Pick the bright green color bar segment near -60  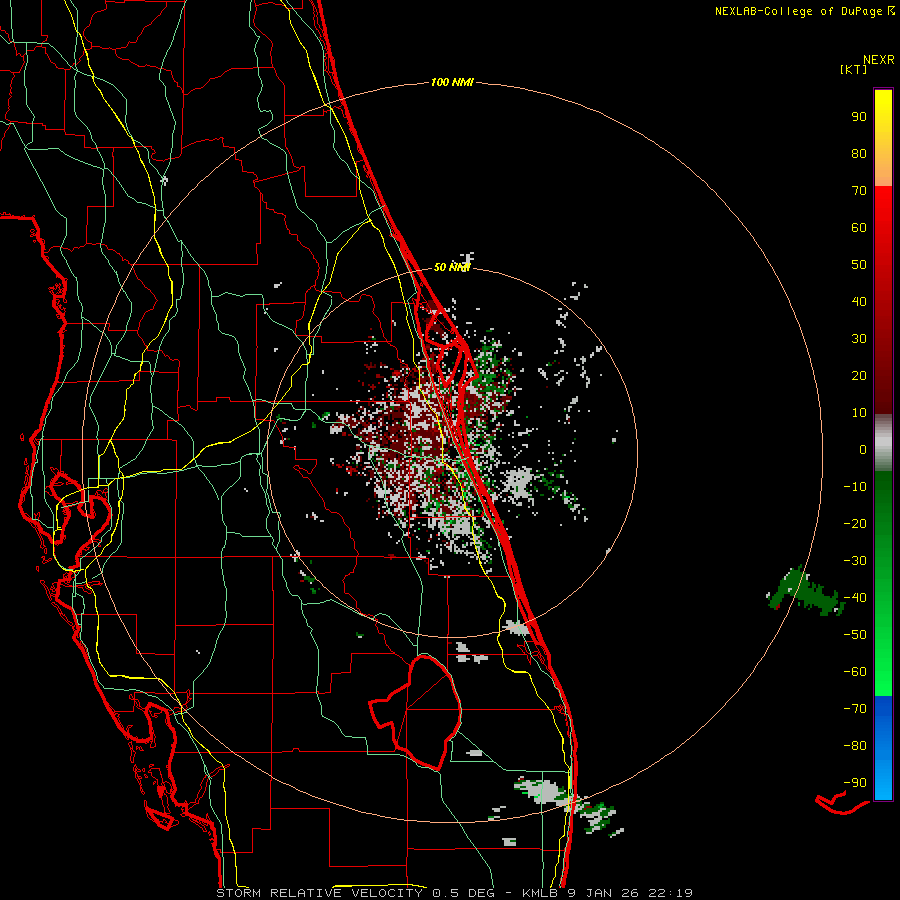(883, 672)
